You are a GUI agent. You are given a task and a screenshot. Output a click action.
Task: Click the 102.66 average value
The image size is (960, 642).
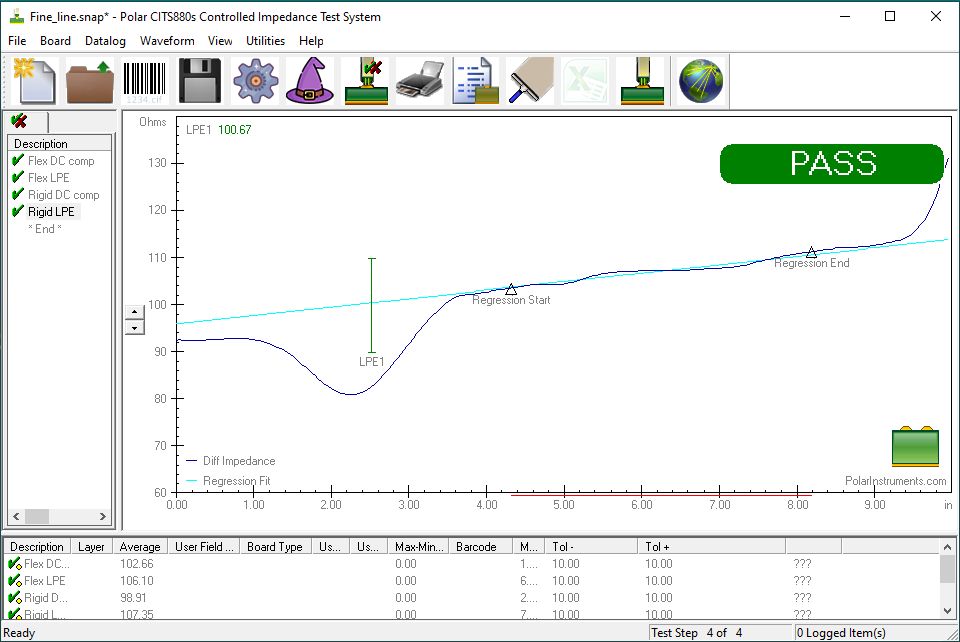(x=137, y=564)
